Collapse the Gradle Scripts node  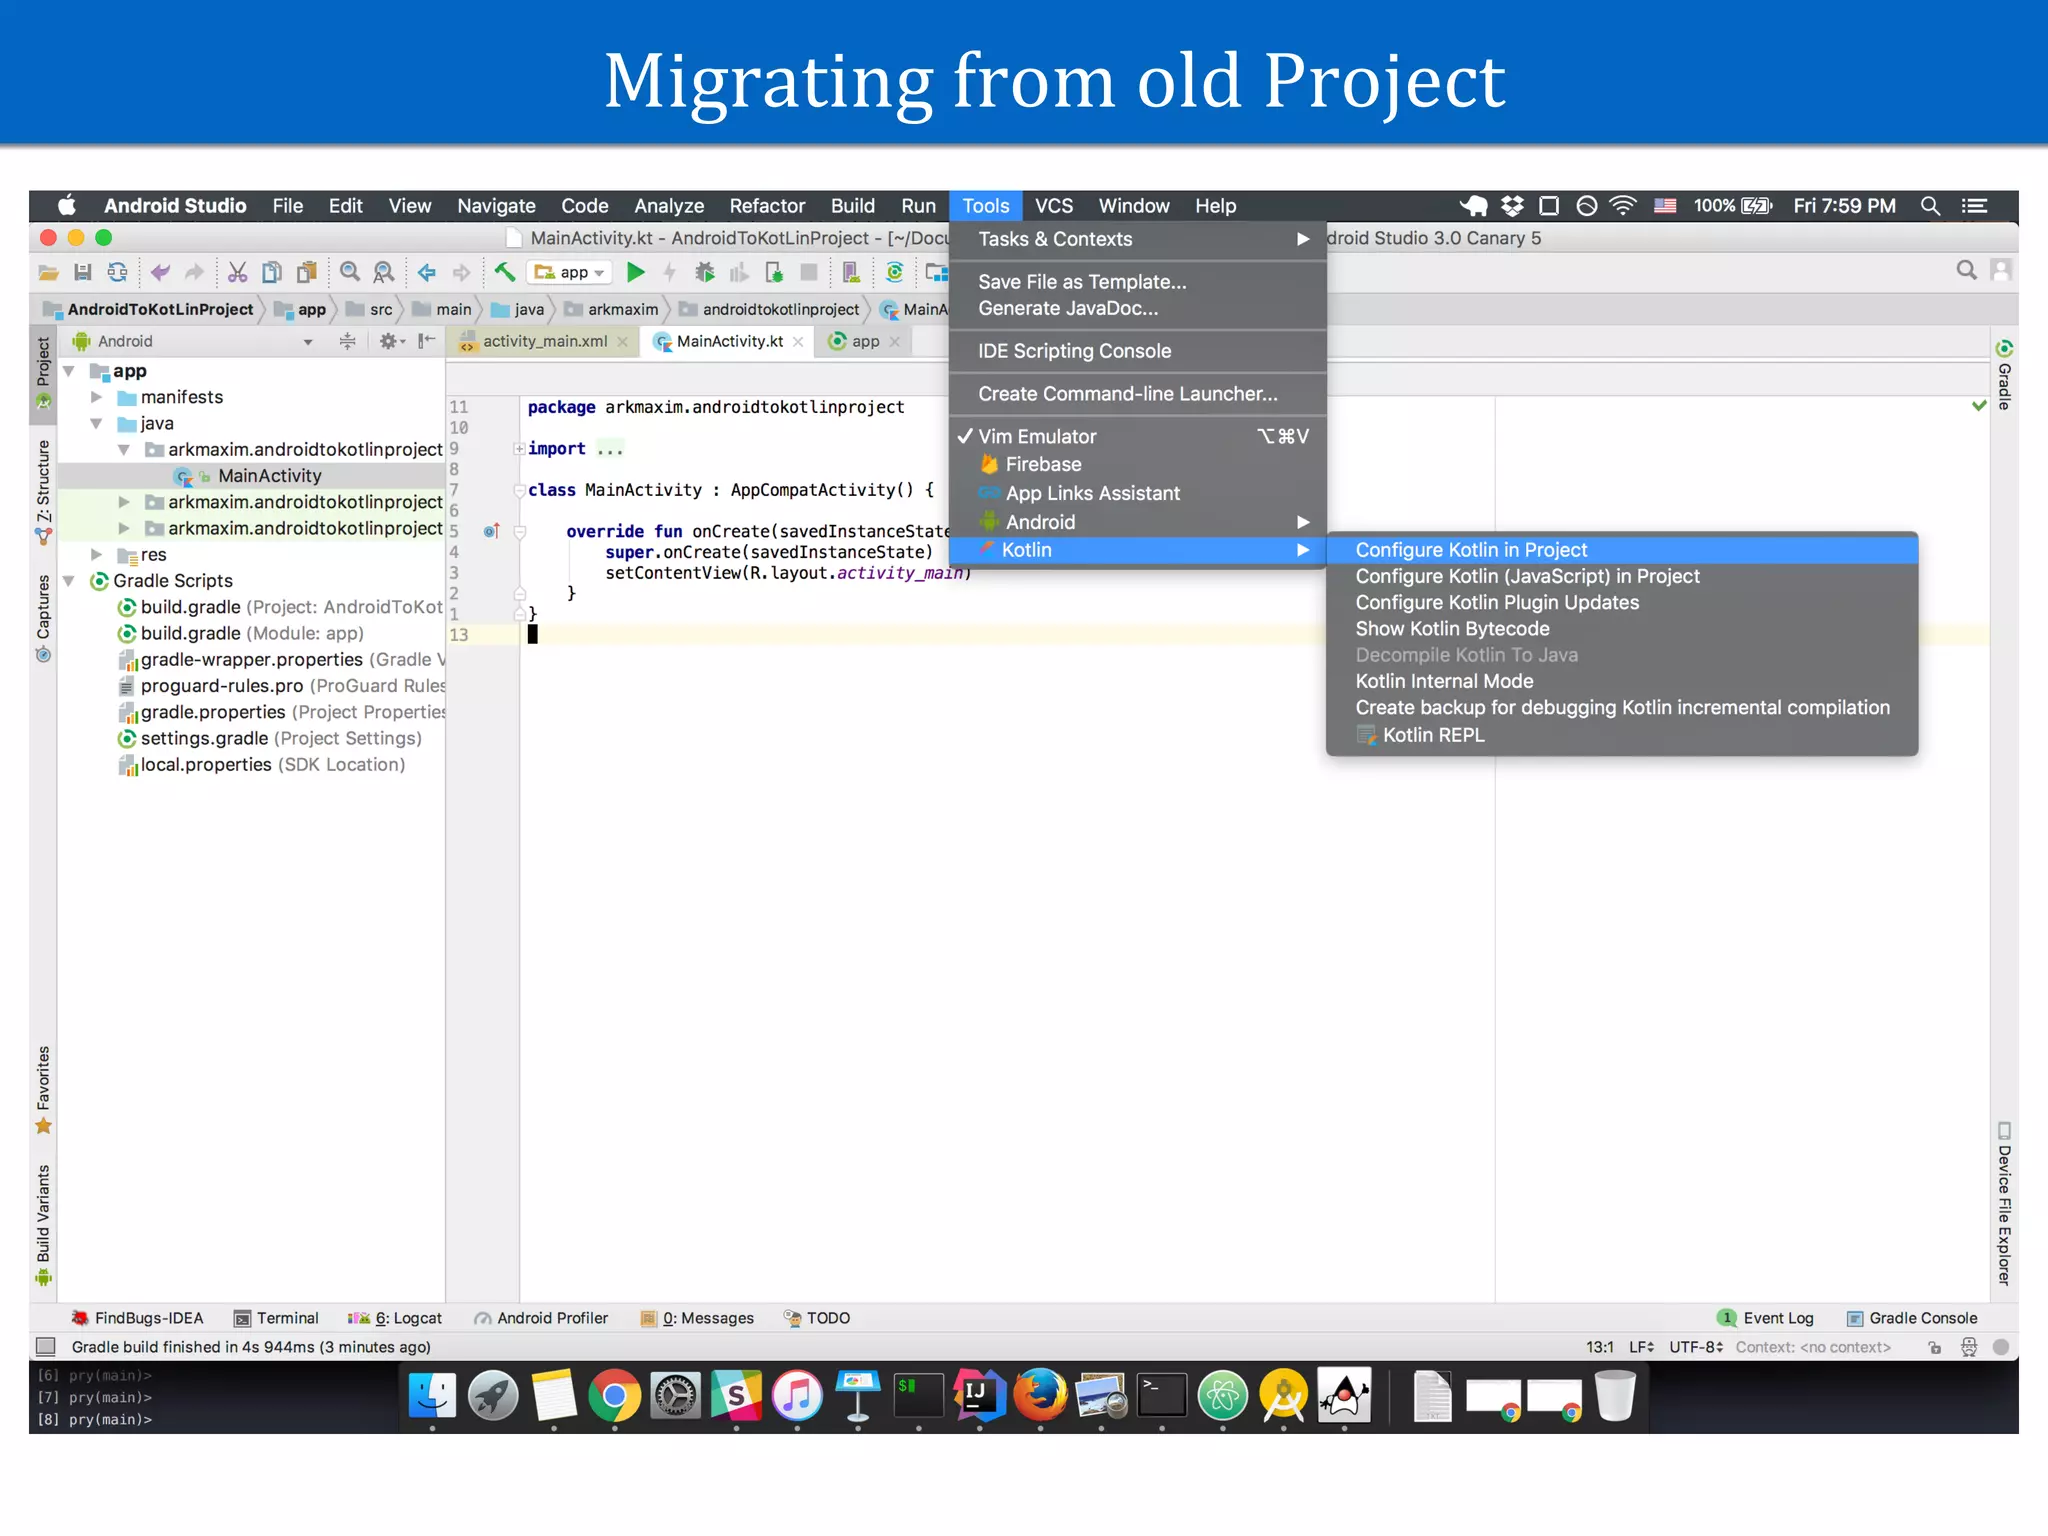click(x=69, y=580)
